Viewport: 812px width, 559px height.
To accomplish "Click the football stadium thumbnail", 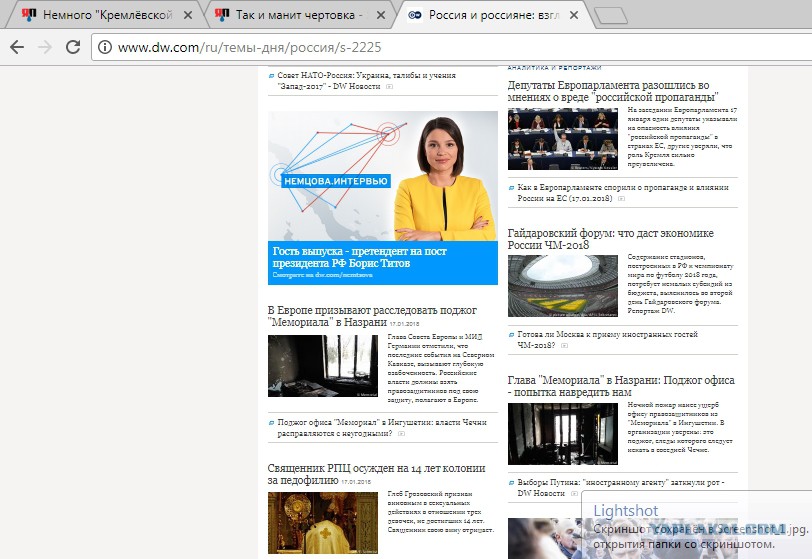I will point(562,286).
